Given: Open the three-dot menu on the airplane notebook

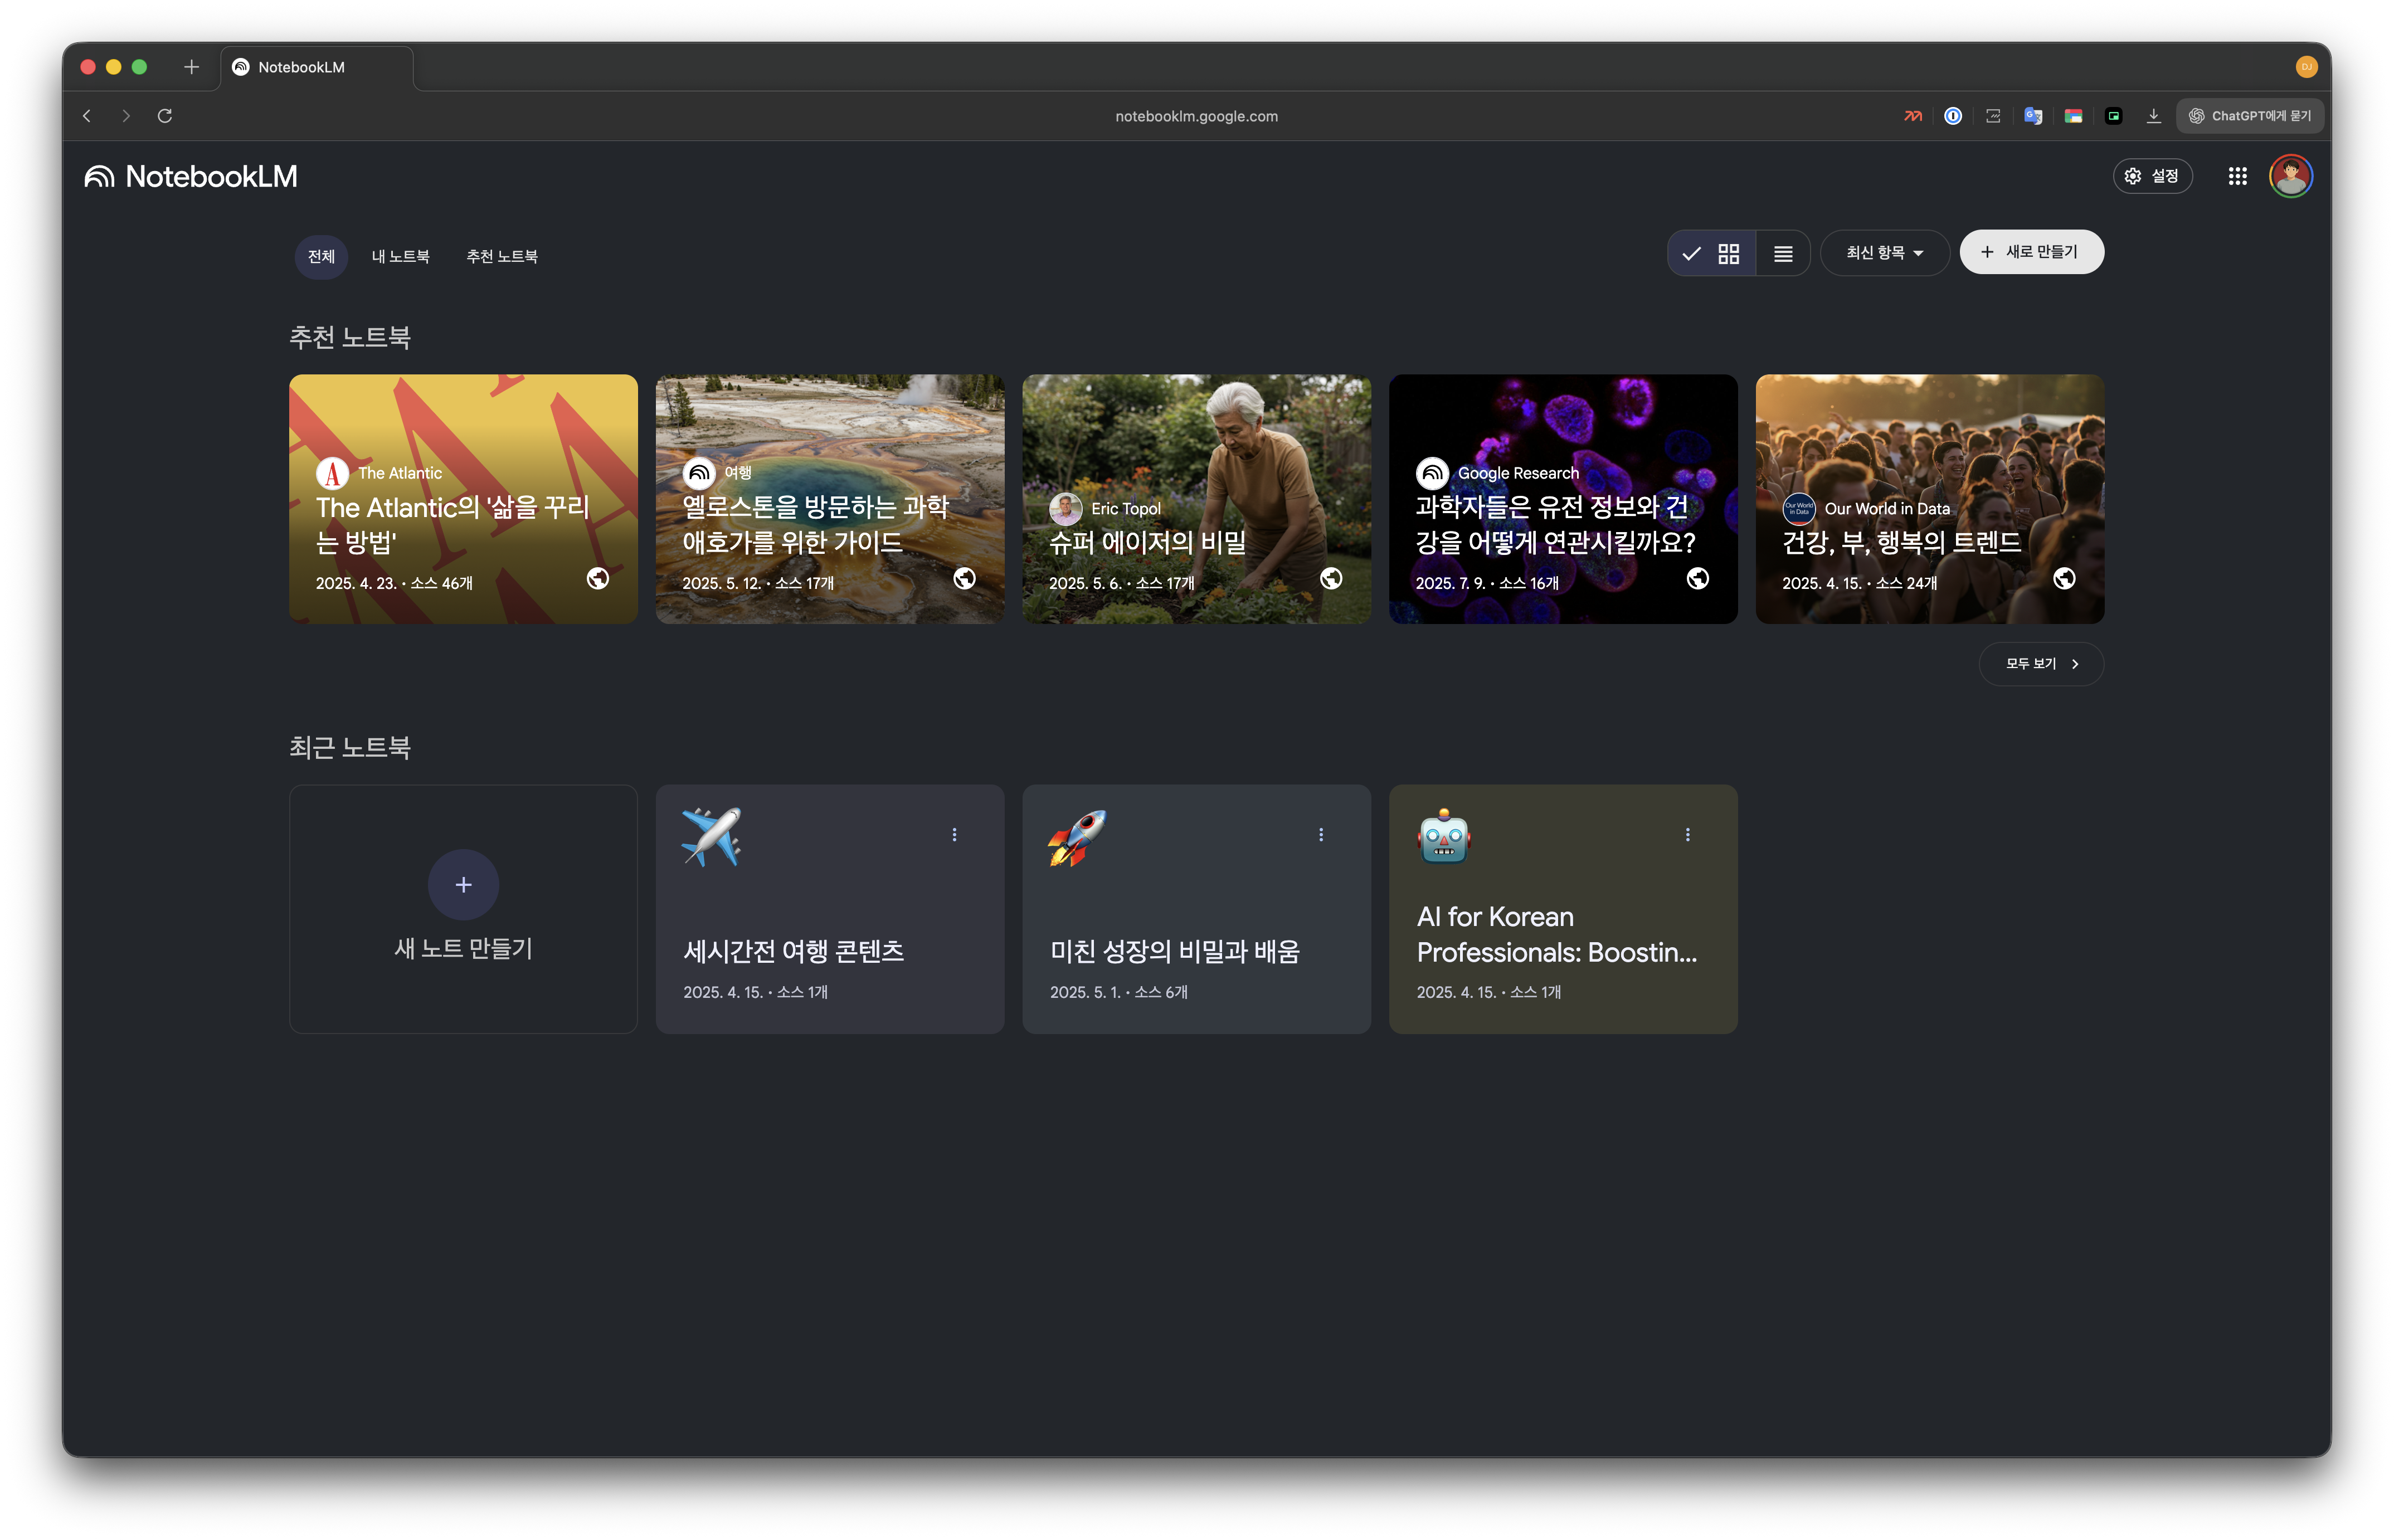Looking at the screenshot, I should 954,834.
